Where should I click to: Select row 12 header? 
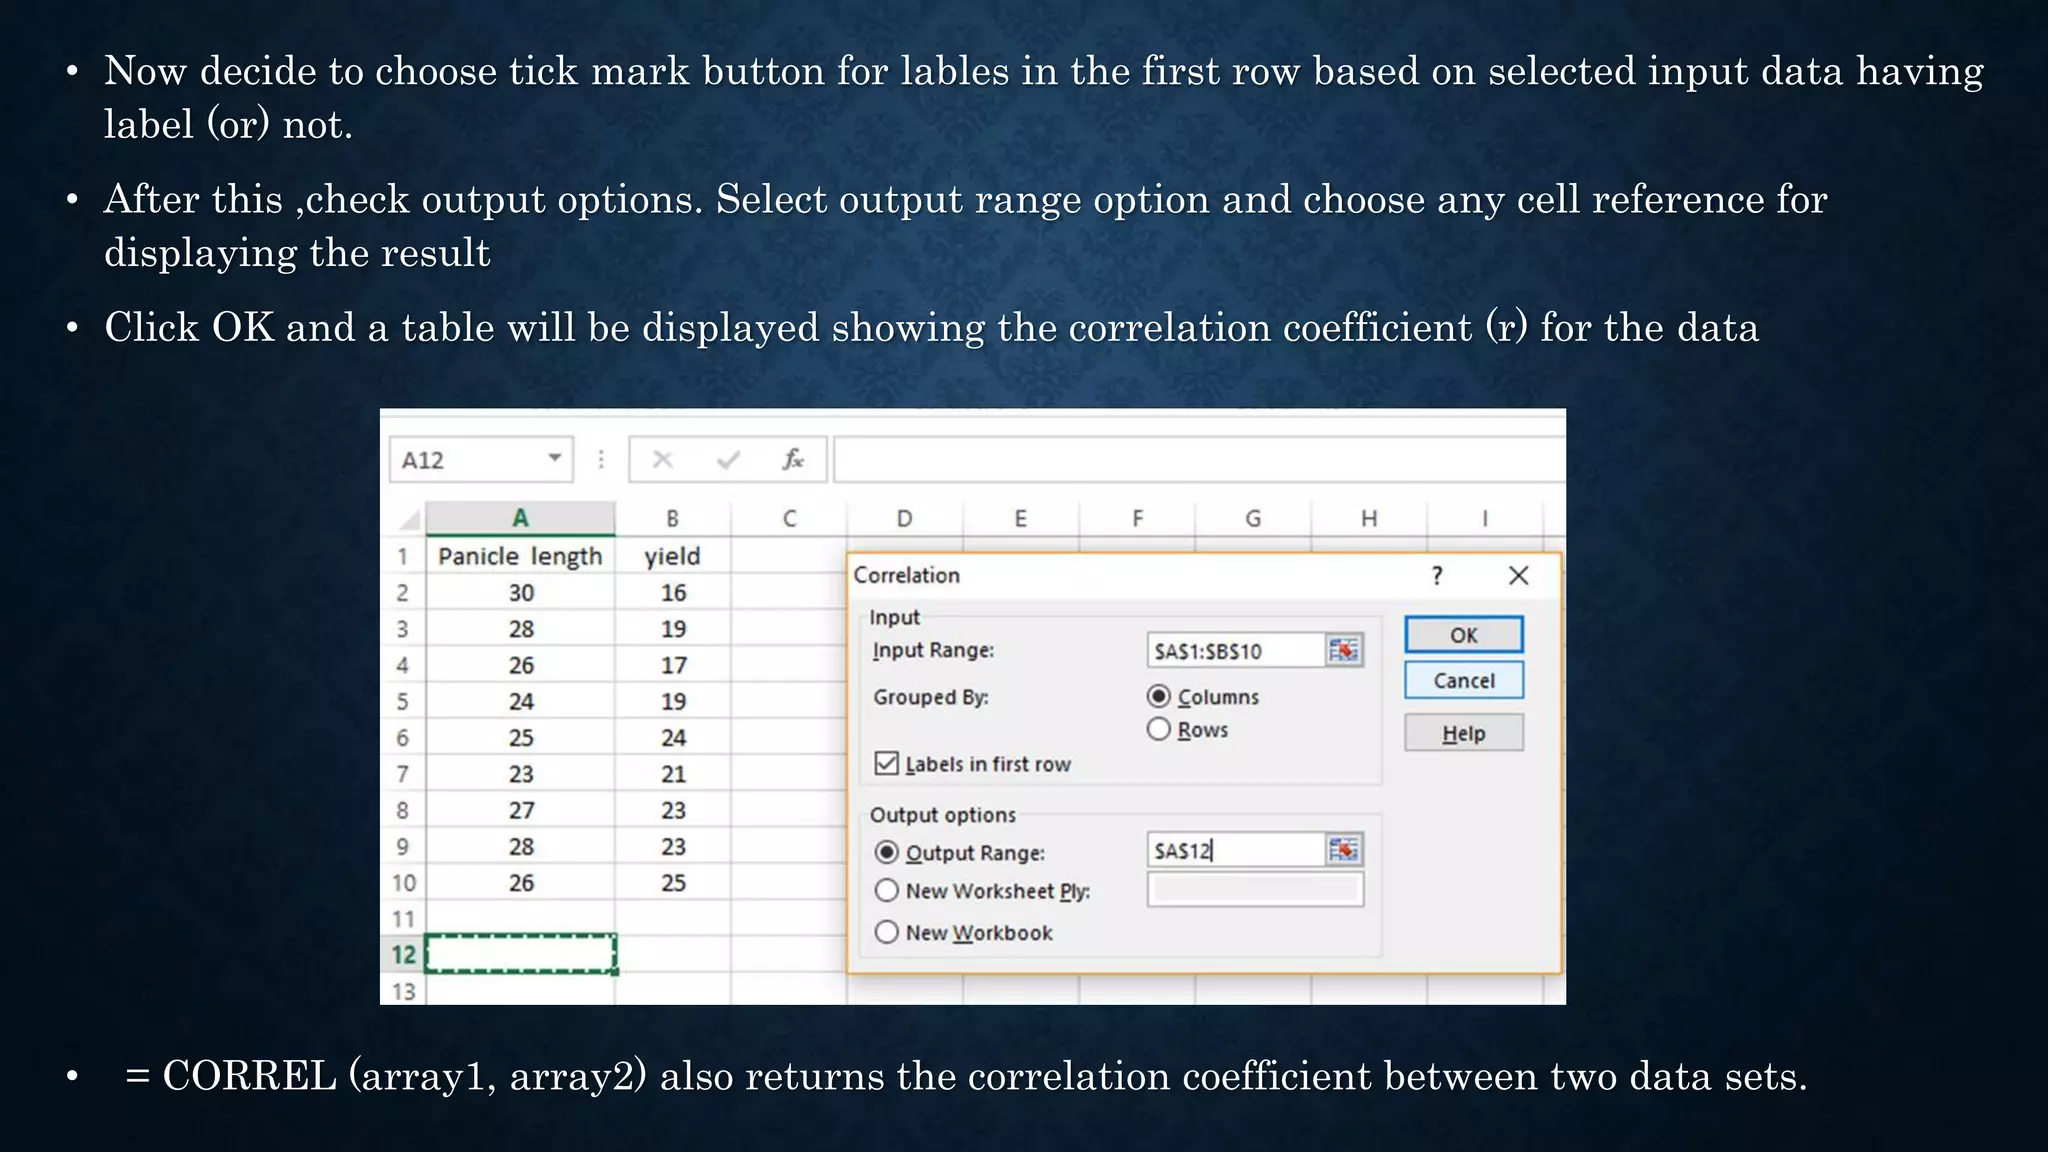point(403,955)
